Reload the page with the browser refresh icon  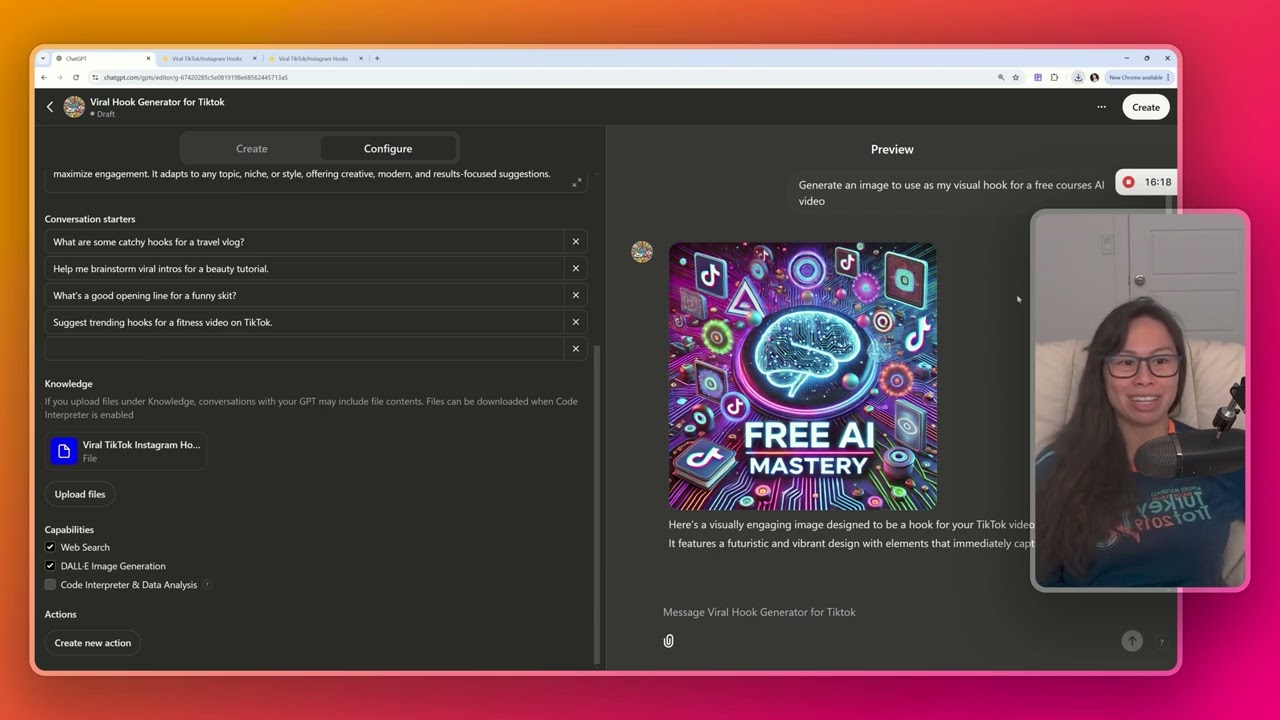tap(76, 77)
